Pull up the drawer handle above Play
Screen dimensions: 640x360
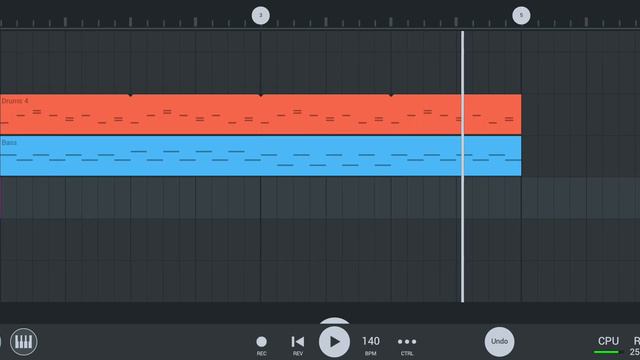pos(334,321)
